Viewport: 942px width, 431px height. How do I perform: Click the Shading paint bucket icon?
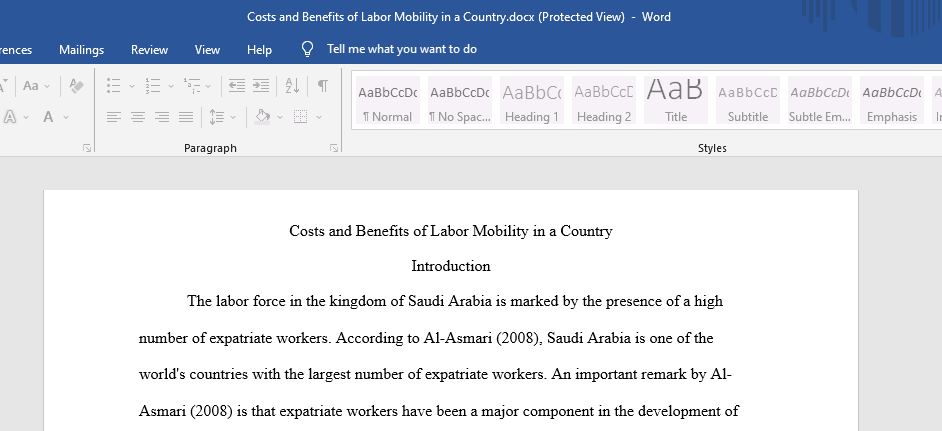click(262, 117)
